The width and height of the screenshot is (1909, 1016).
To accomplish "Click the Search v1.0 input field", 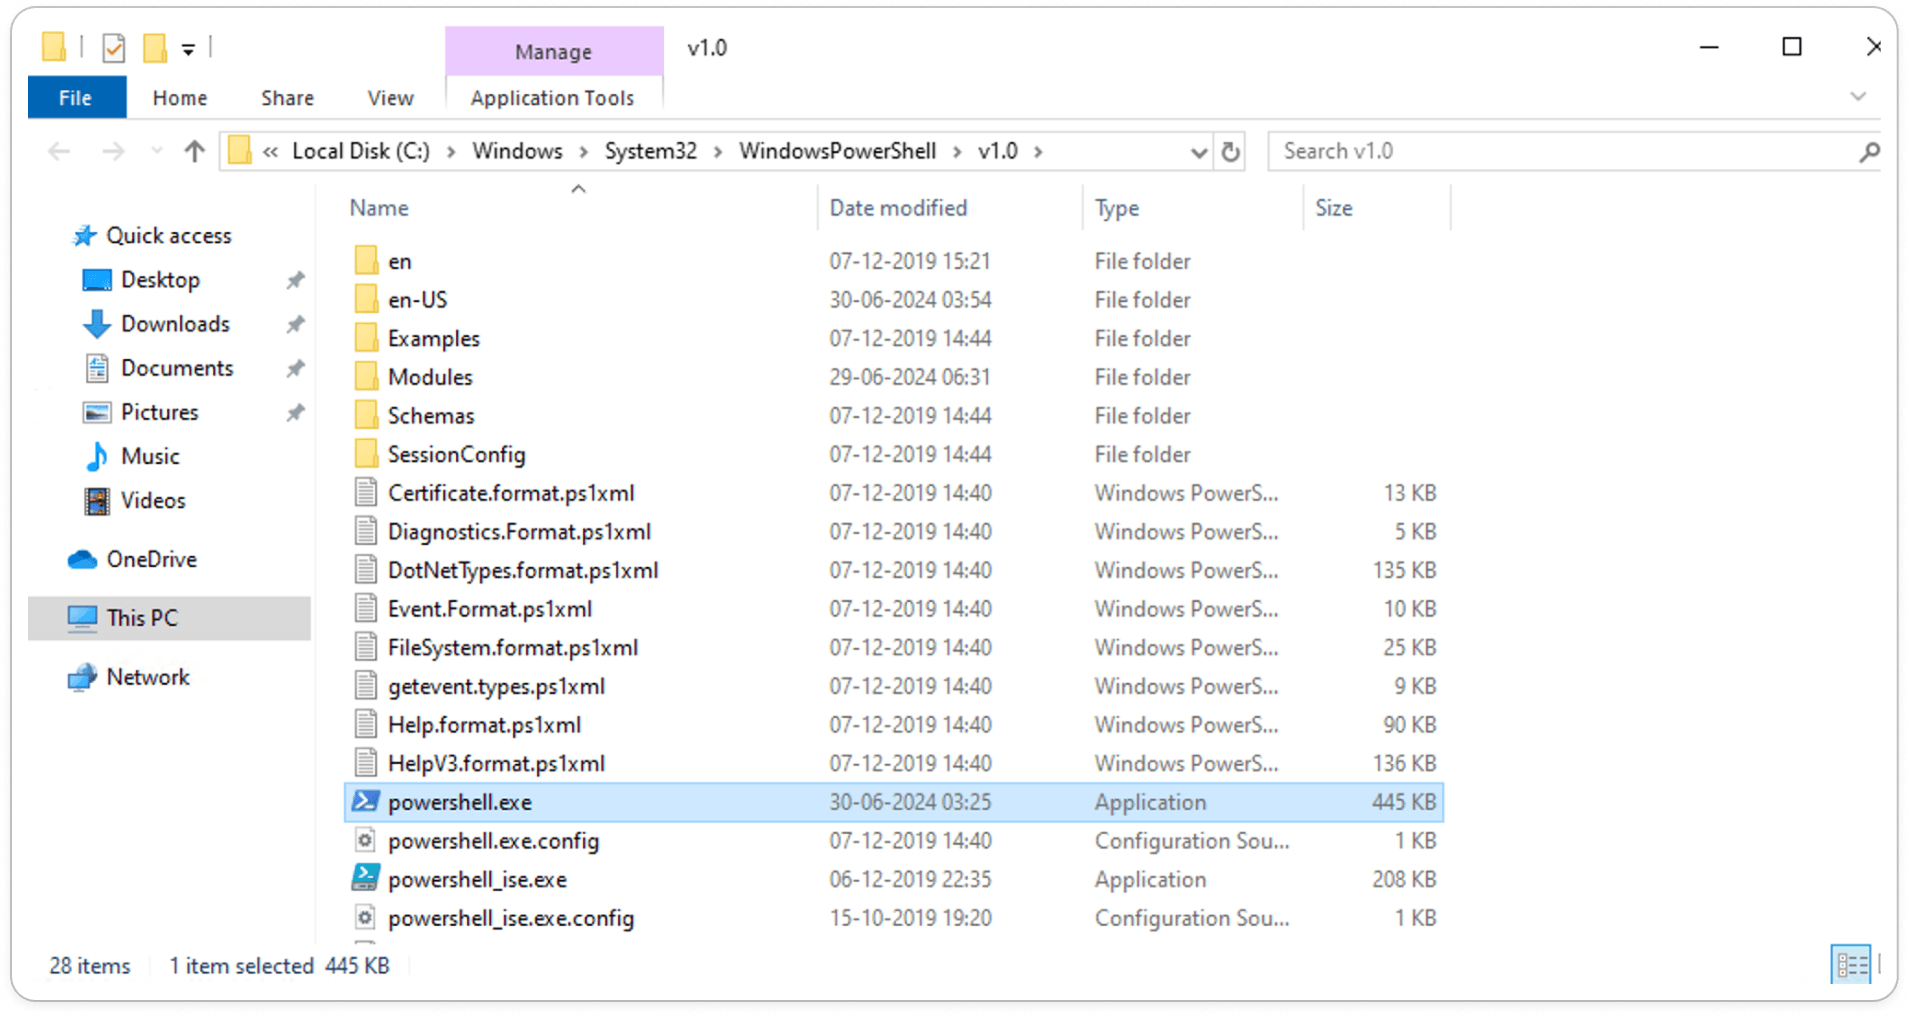I will [1560, 151].
